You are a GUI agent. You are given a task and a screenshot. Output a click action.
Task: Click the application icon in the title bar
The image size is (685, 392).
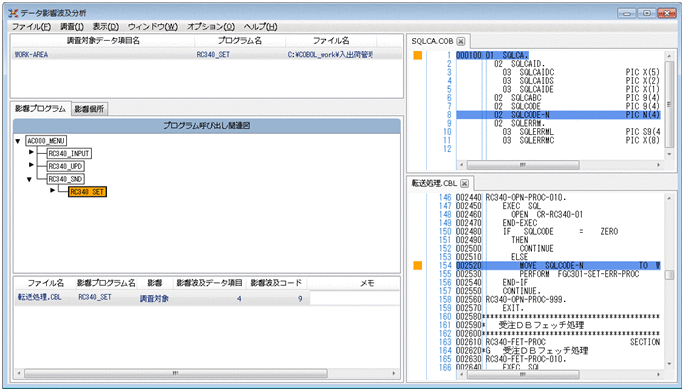[13, 13]
